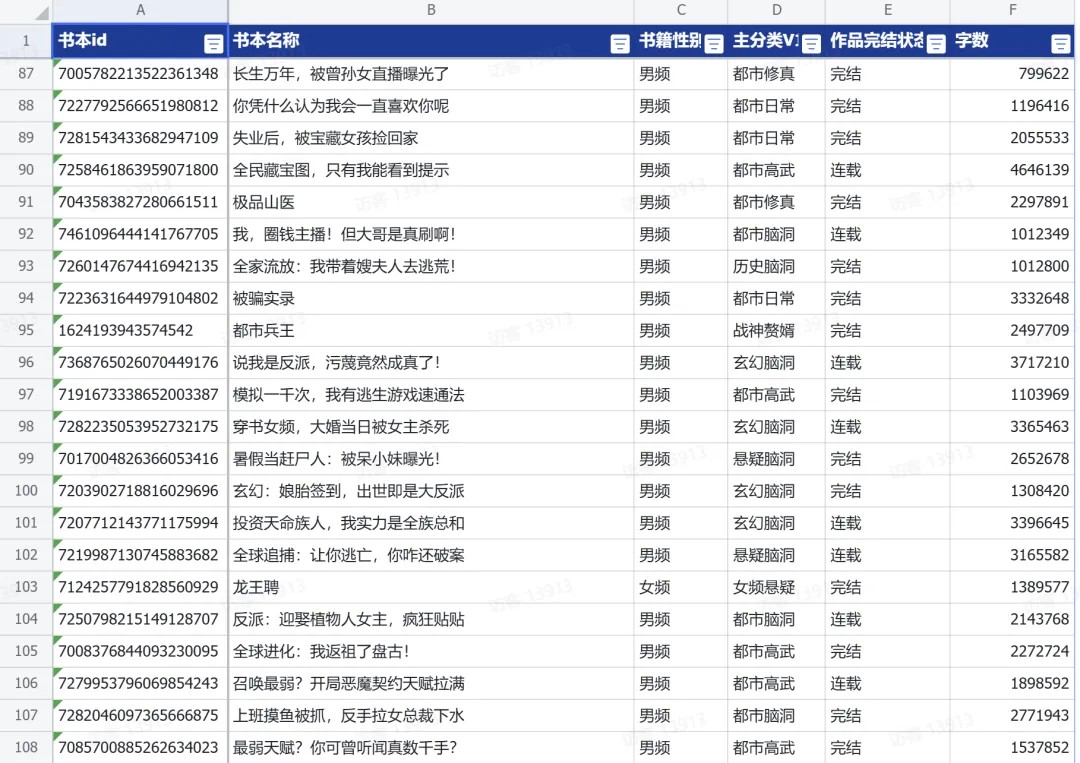Click the filter icon on 作品完结状态 column
The width and height of the screenshot is (1080, 763).
[935, 43]
